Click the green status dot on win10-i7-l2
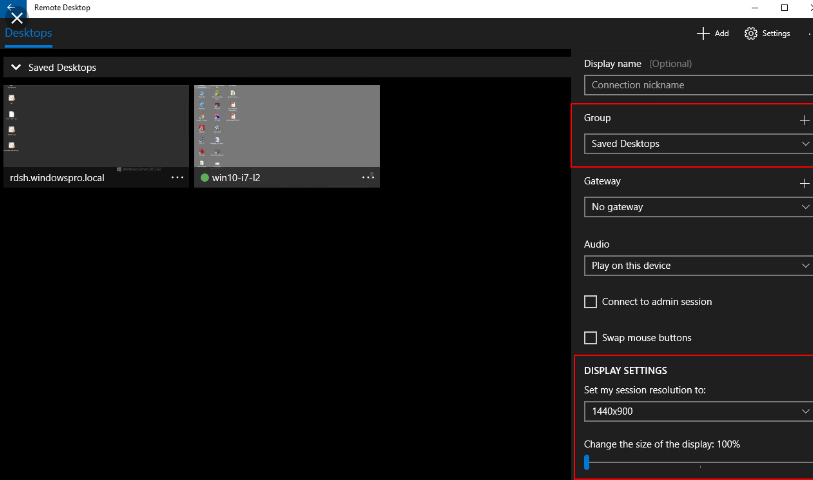This screenshot has height=480, width=813. click(204, 178)
